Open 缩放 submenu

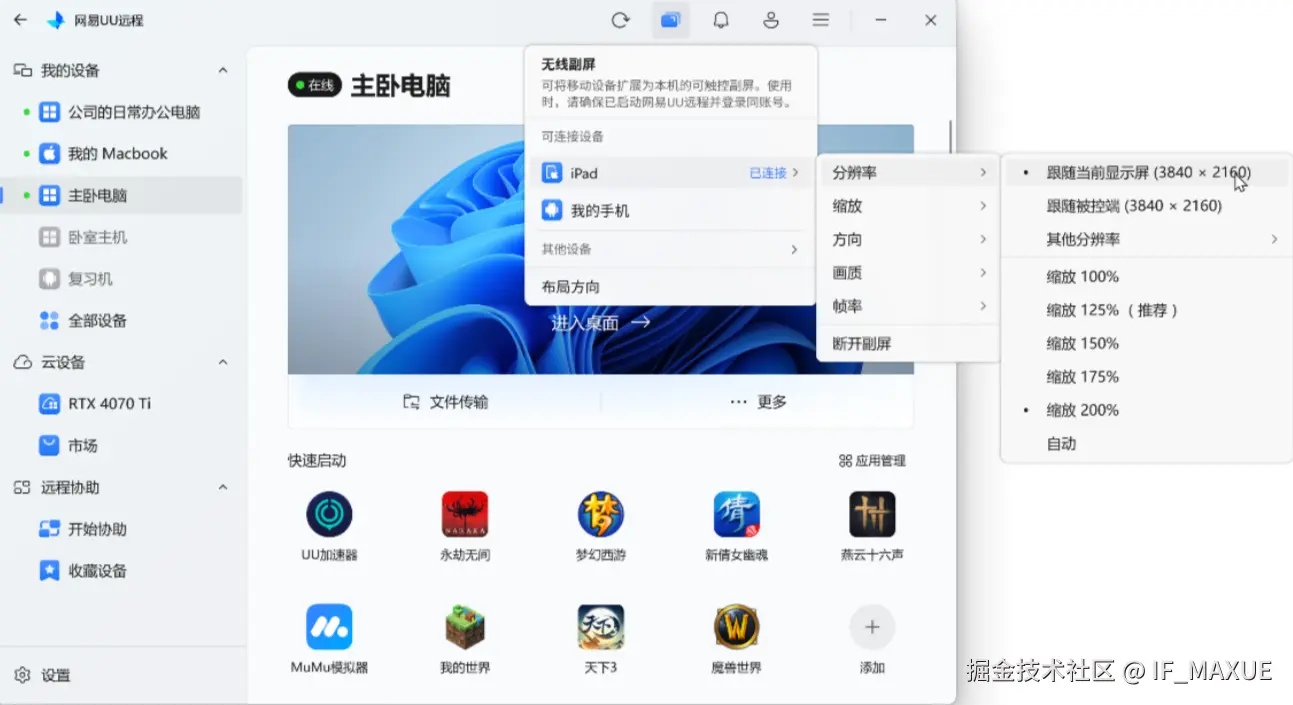[x=909, y=206]
